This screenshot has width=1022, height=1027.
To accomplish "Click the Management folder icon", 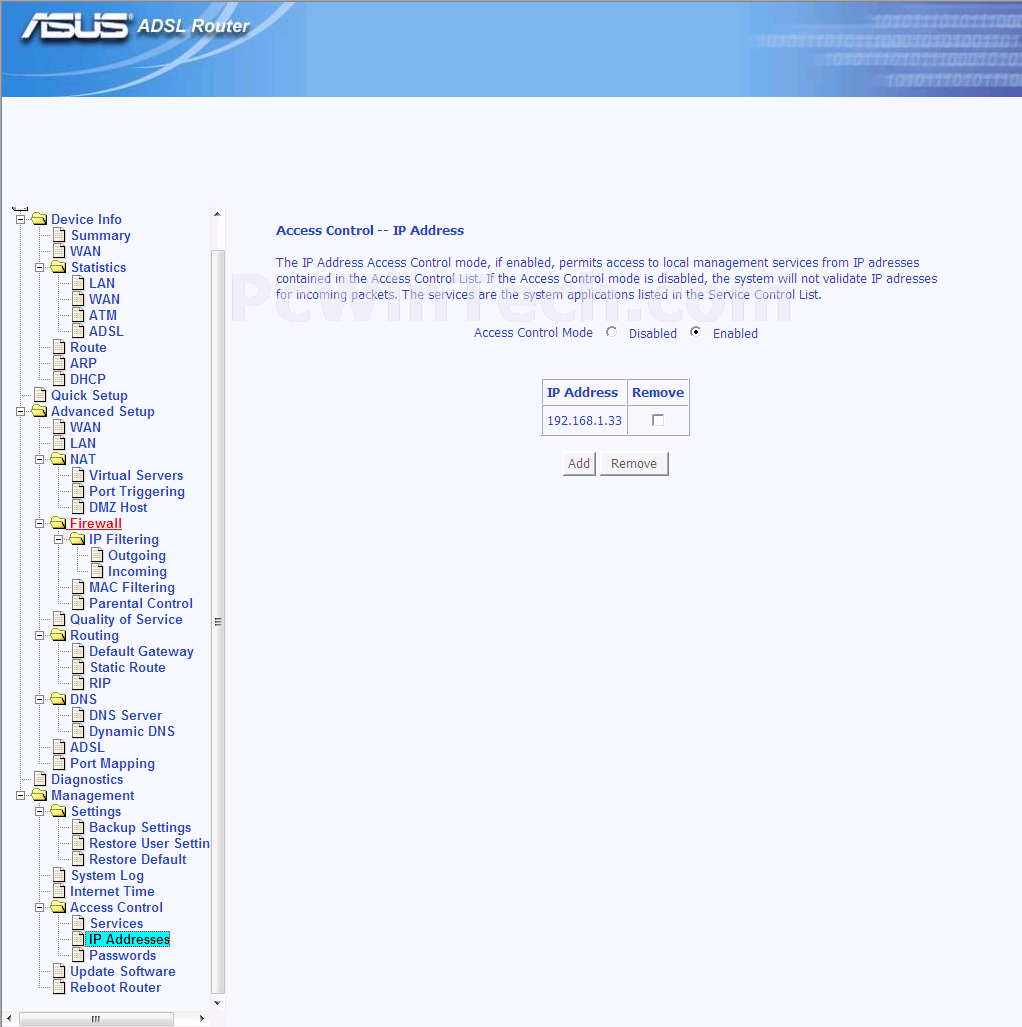I will click(39, 794).
